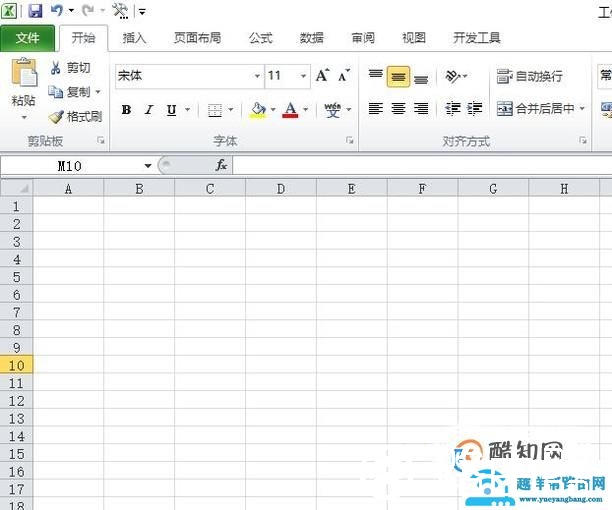This screenshot has height=510, width=612.
Task: Open the fill color dropdown arrow
Action: [273, 110]
